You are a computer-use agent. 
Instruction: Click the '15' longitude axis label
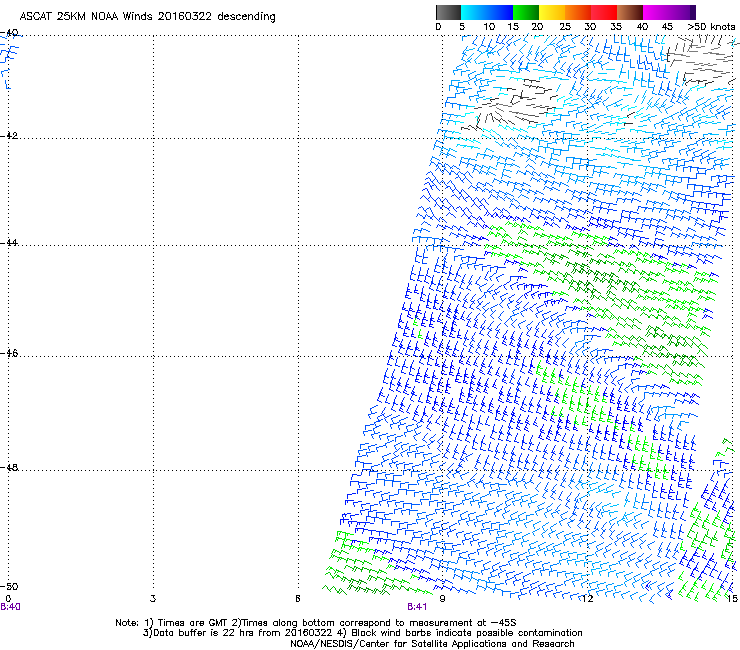click(x=732, y=599)
